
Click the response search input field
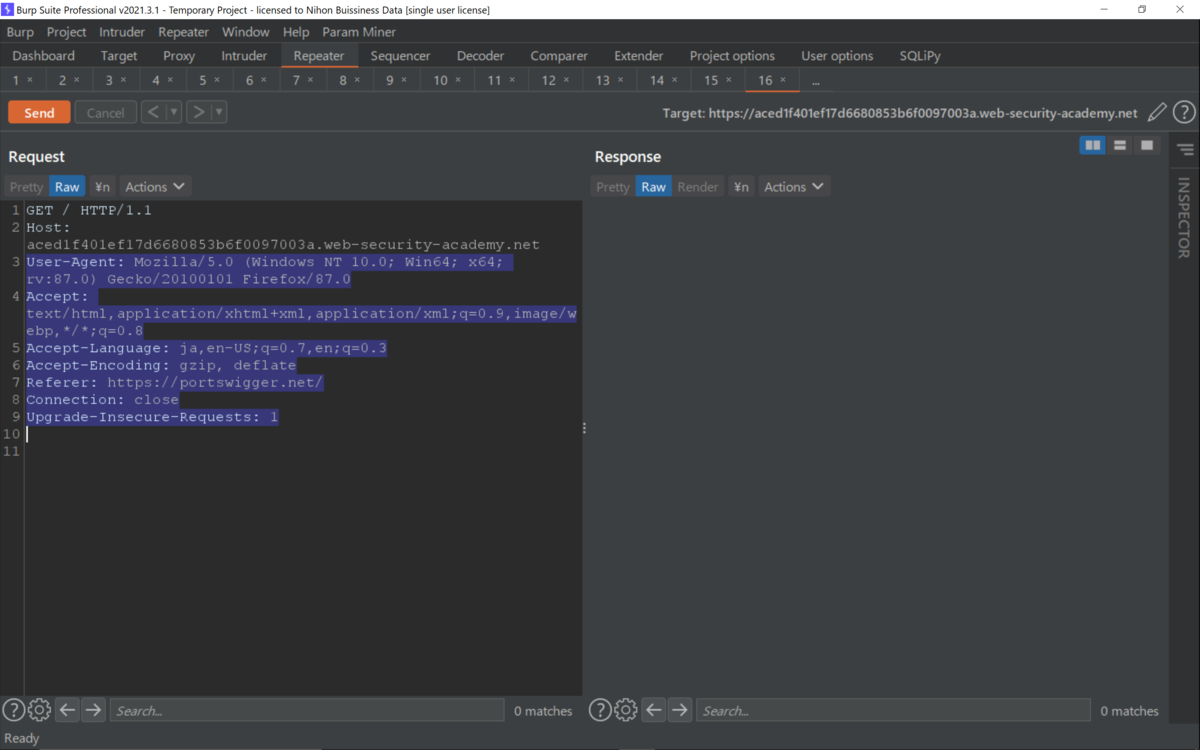(x=893, y=710)
